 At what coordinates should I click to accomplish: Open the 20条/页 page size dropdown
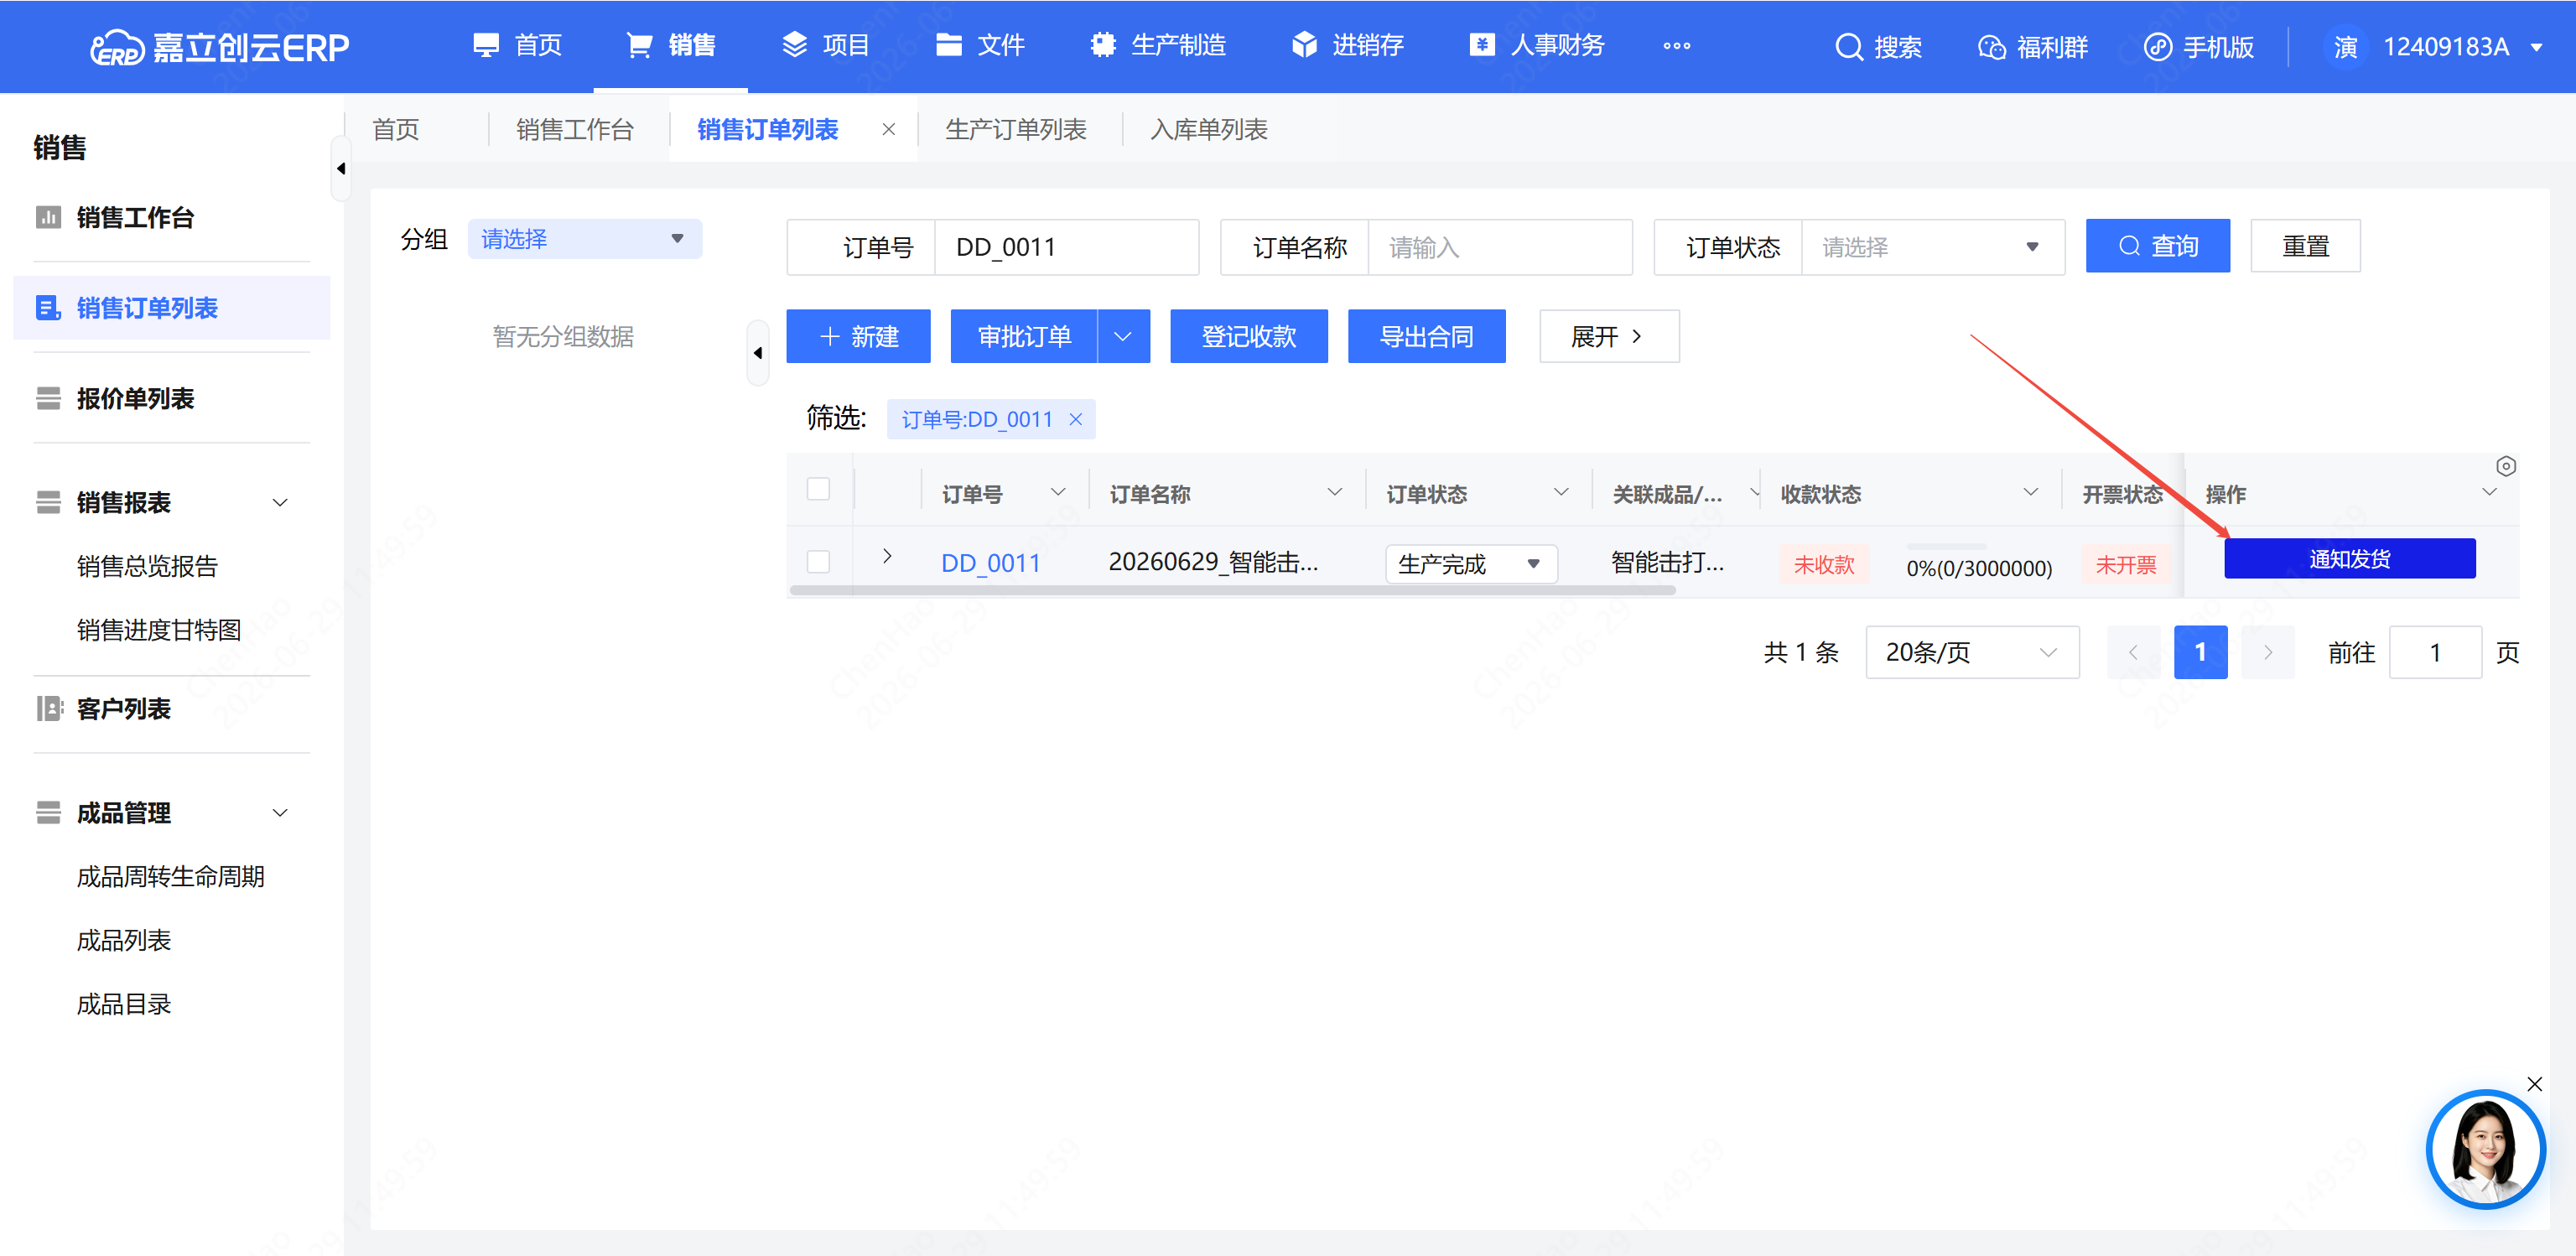coord(1972,653)
